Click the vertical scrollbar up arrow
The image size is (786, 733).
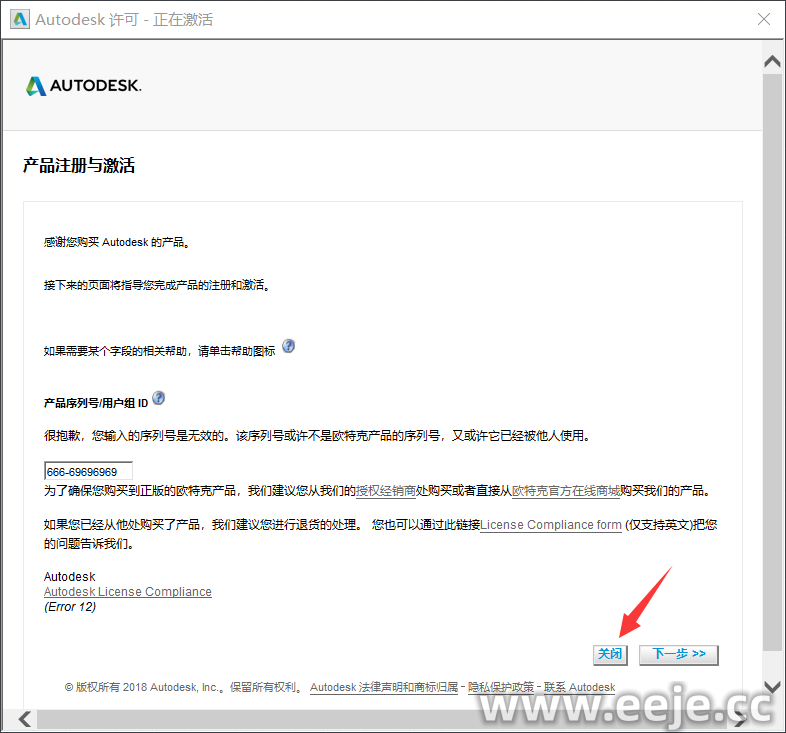772,61
